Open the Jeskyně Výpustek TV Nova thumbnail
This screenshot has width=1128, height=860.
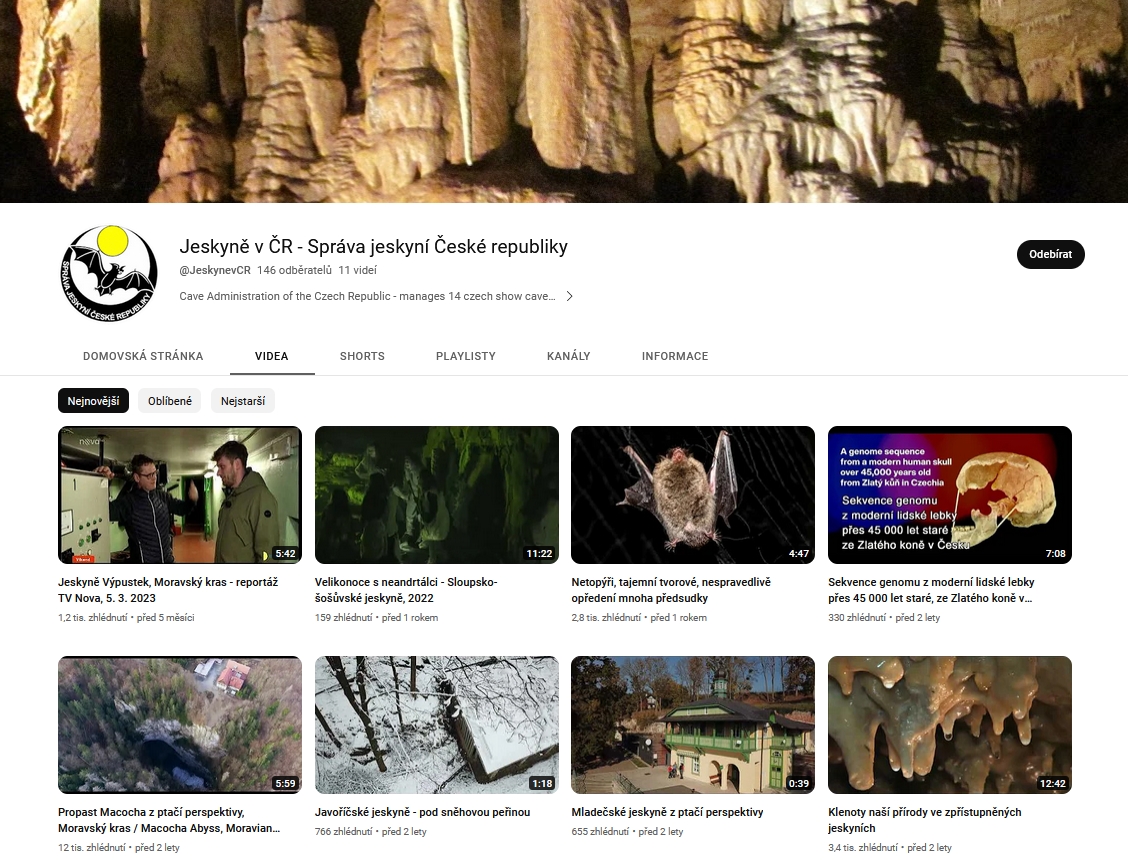(180, 495)
